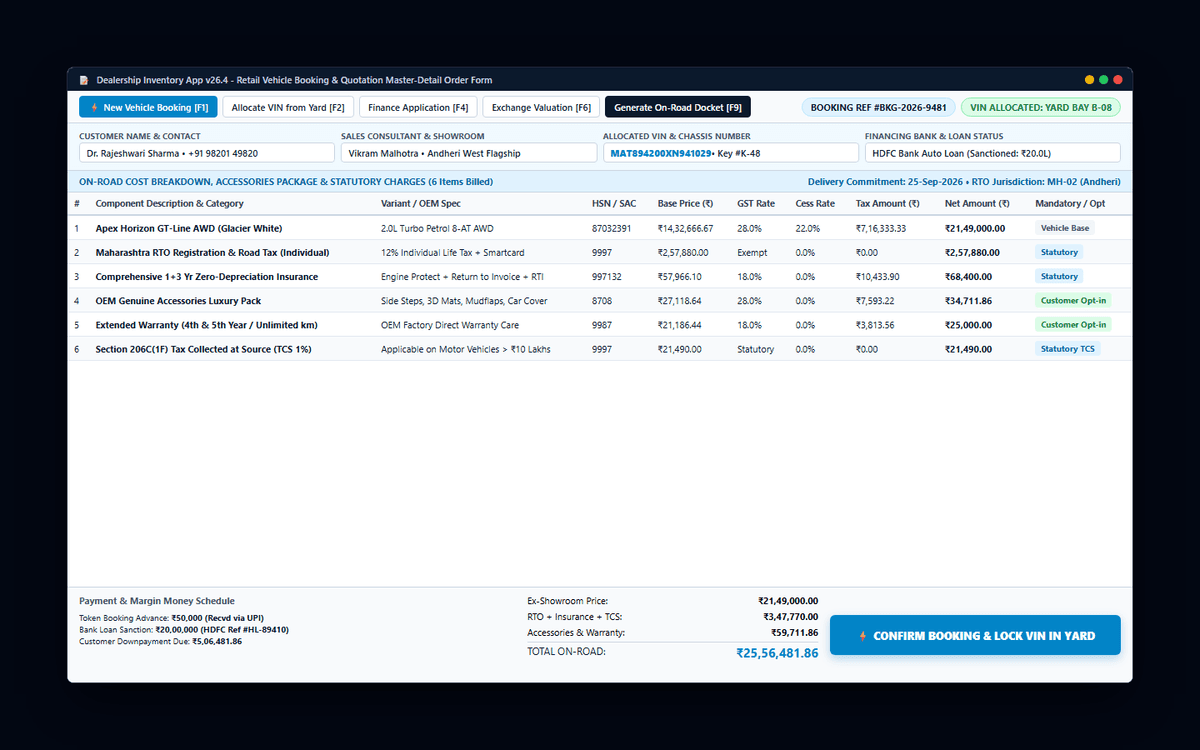Click Total On-Road amount ₹25,56,481.86
The image size is (1200, 750).
click(777, 653)
